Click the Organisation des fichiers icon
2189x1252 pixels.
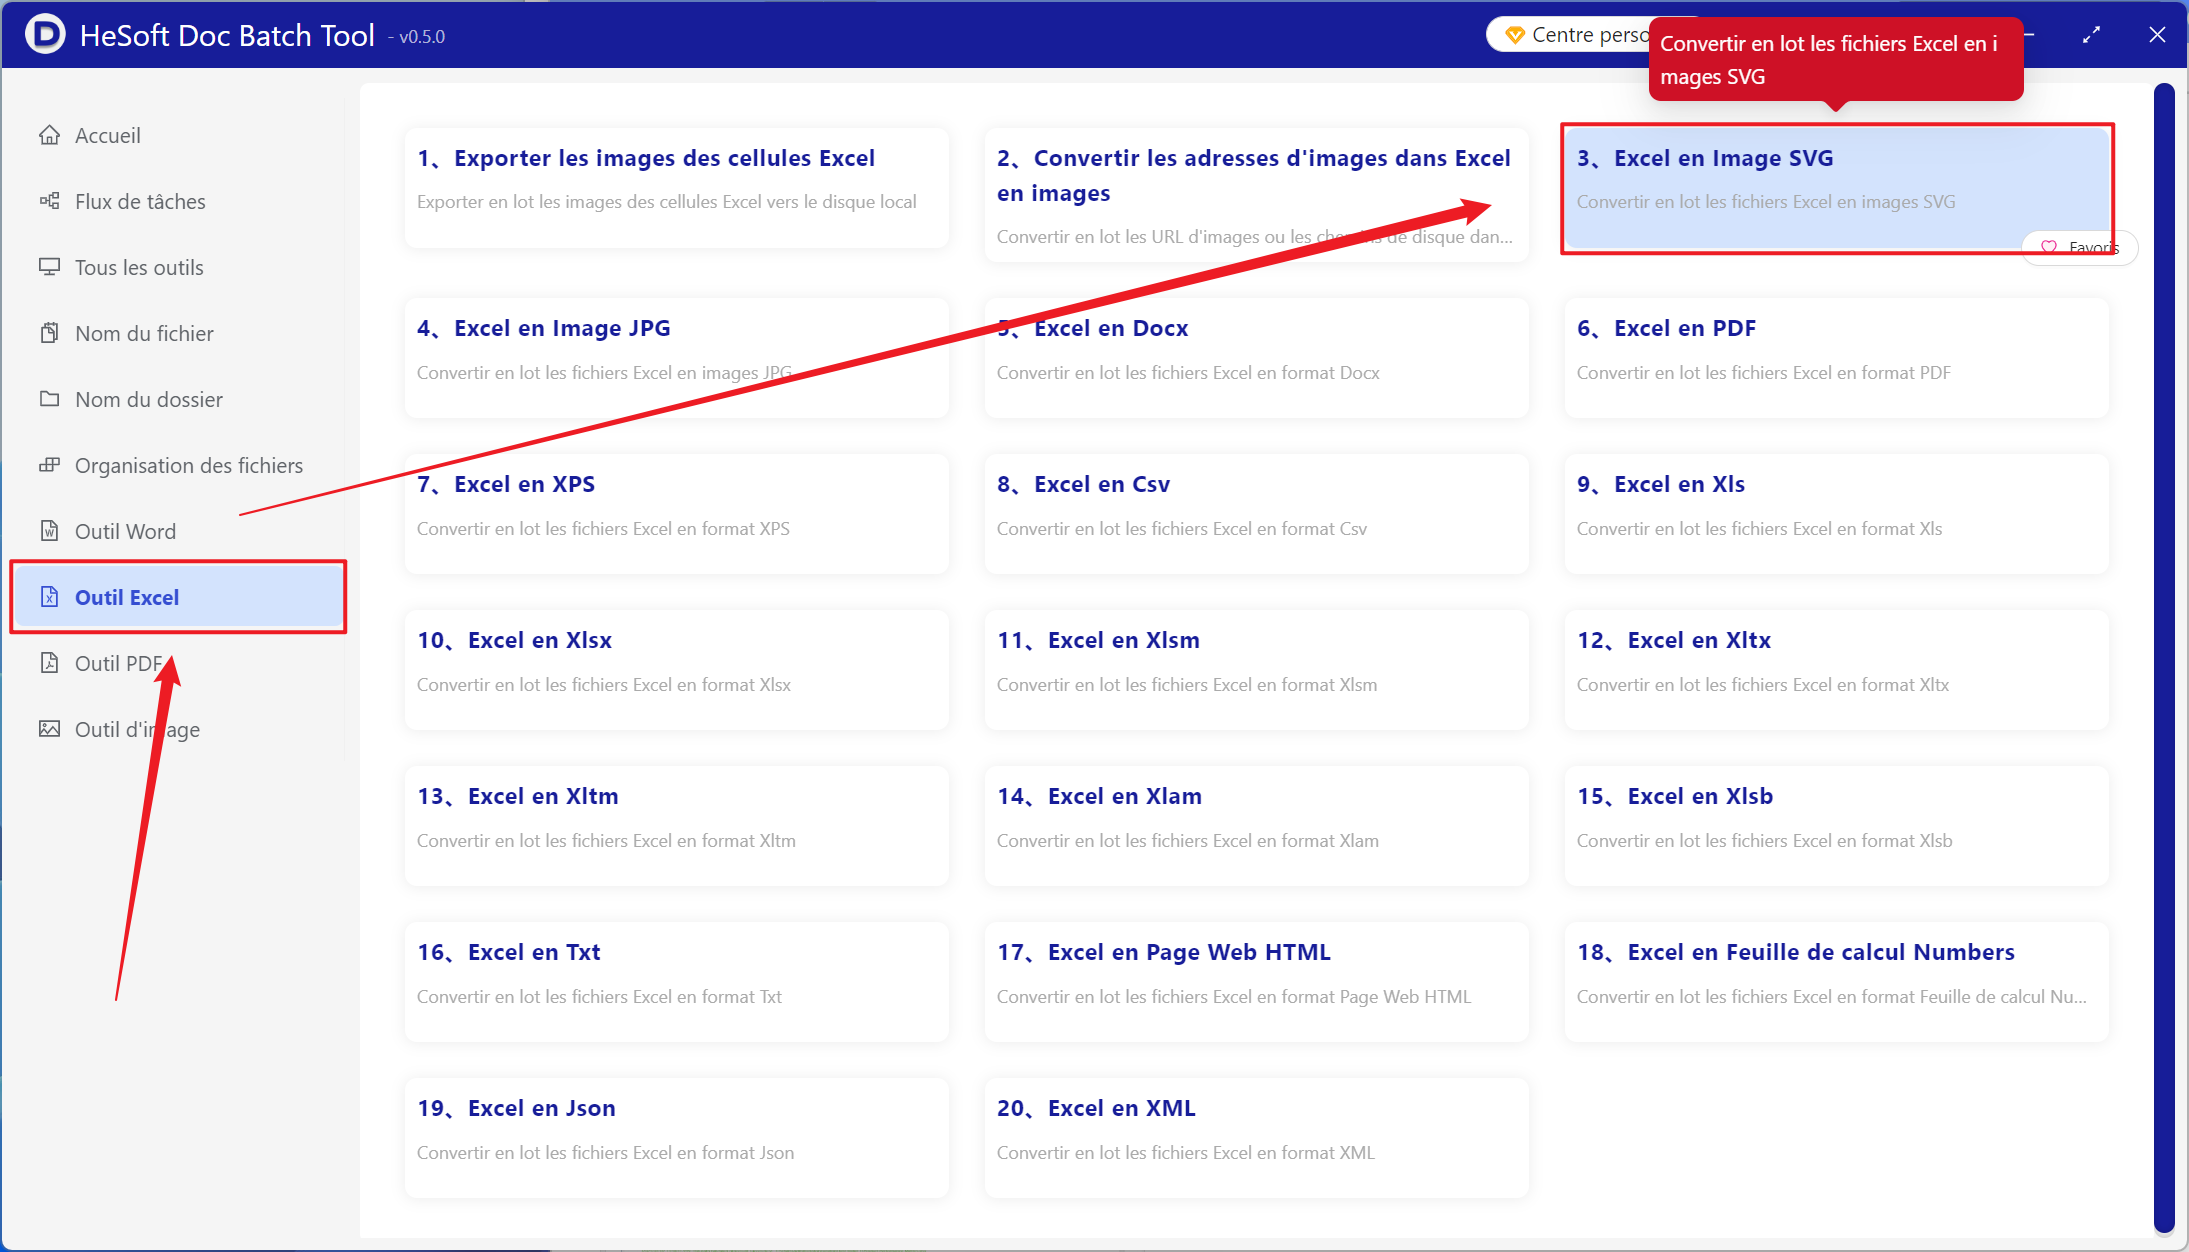click(x=49, y=465)
